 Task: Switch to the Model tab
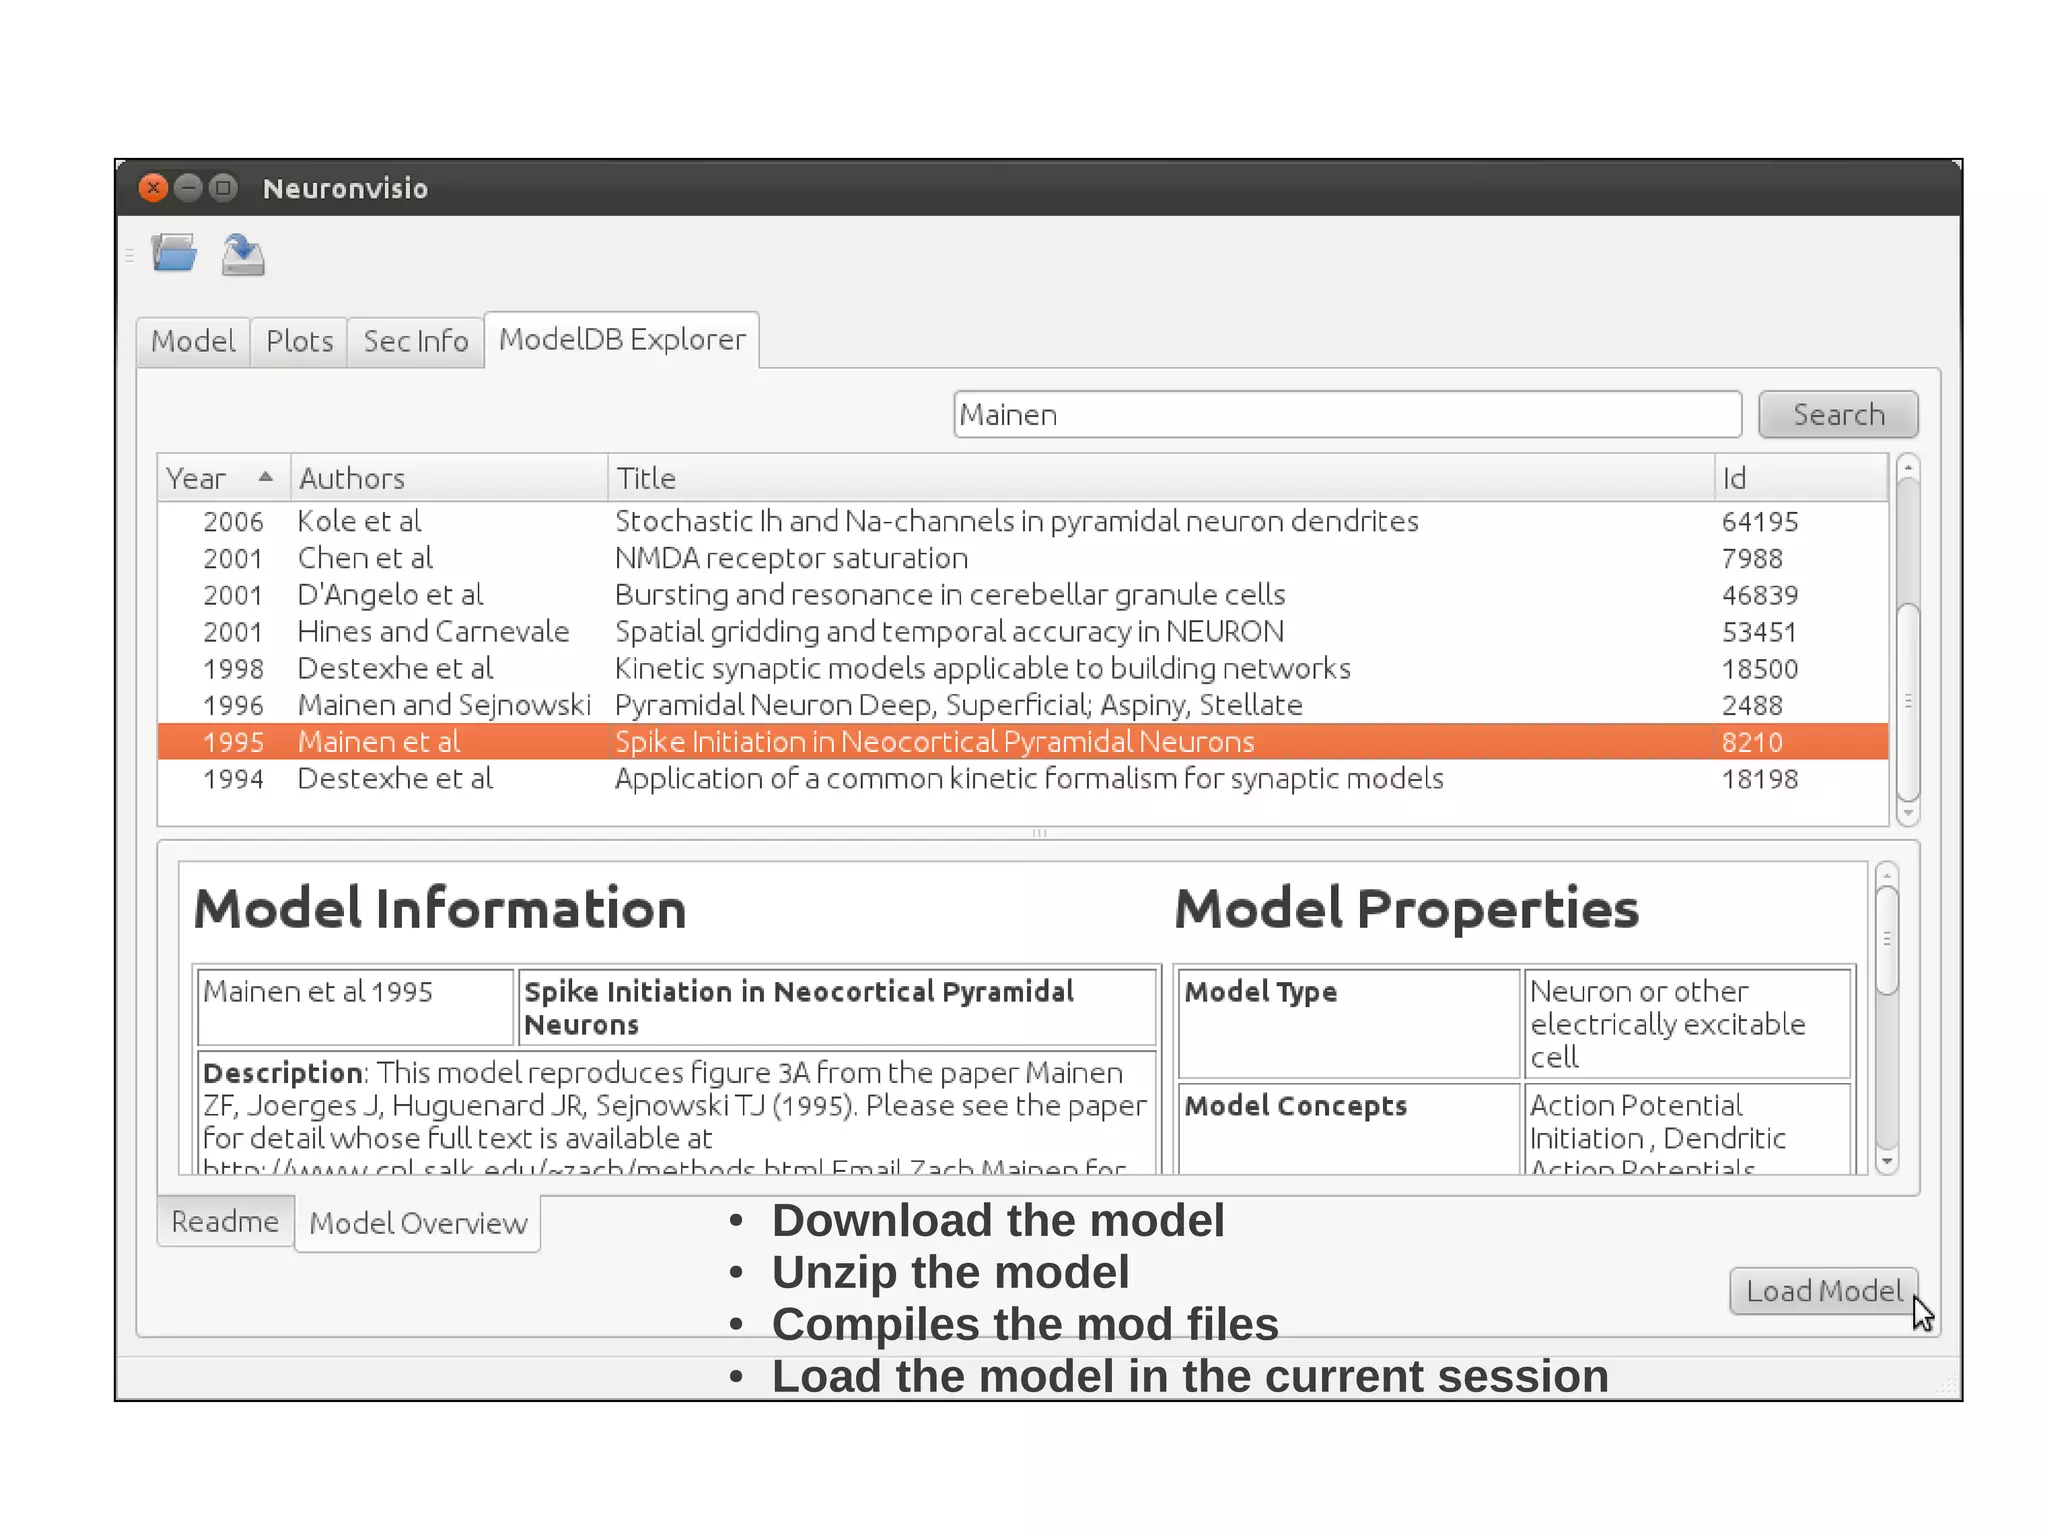pos(193,341)
